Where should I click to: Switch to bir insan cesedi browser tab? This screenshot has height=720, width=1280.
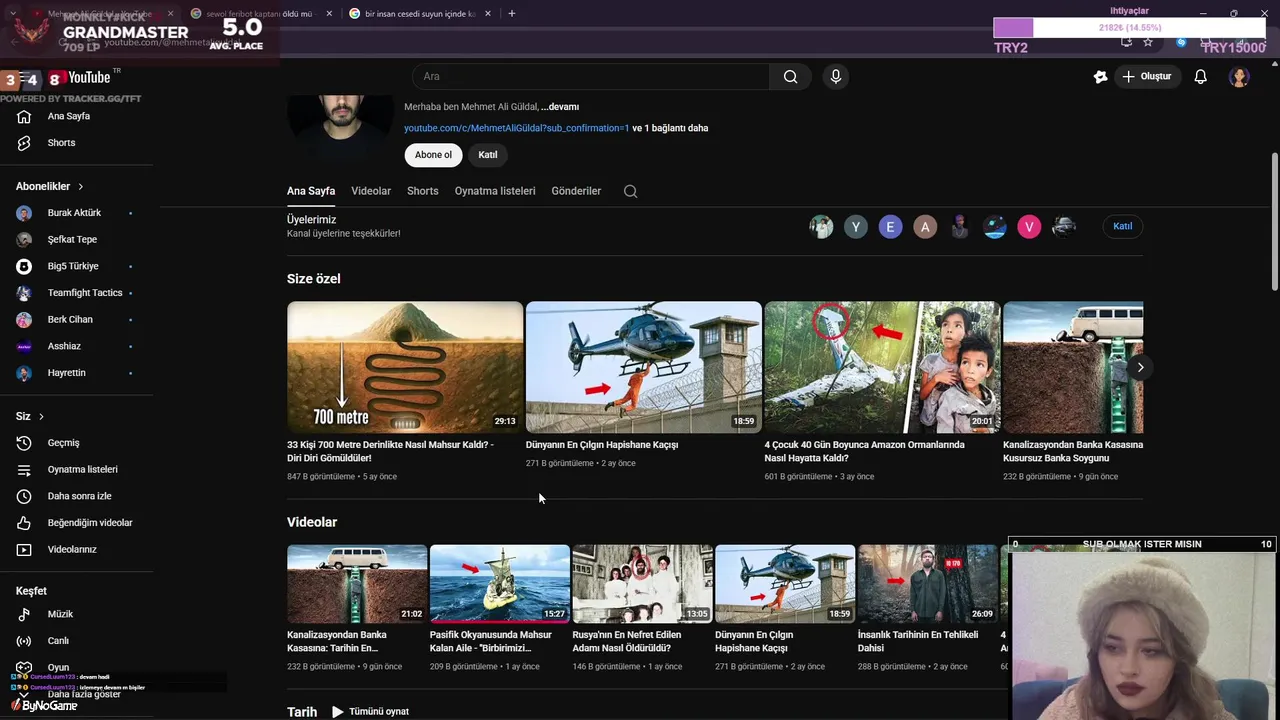420,14
